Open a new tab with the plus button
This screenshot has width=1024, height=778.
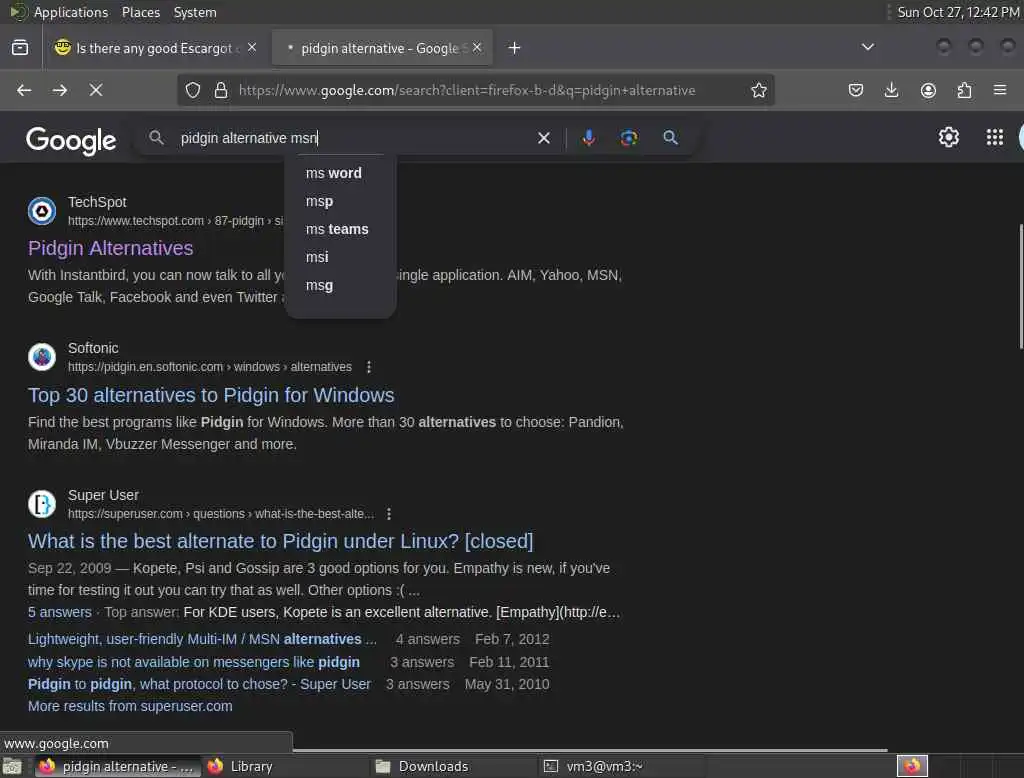515,48
